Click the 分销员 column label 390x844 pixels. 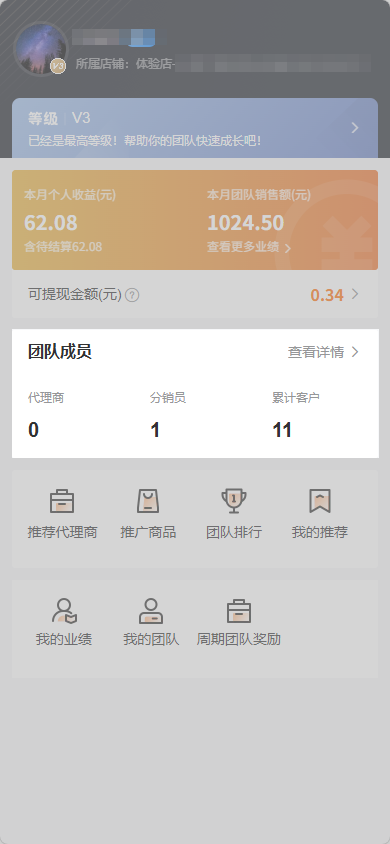168,398
